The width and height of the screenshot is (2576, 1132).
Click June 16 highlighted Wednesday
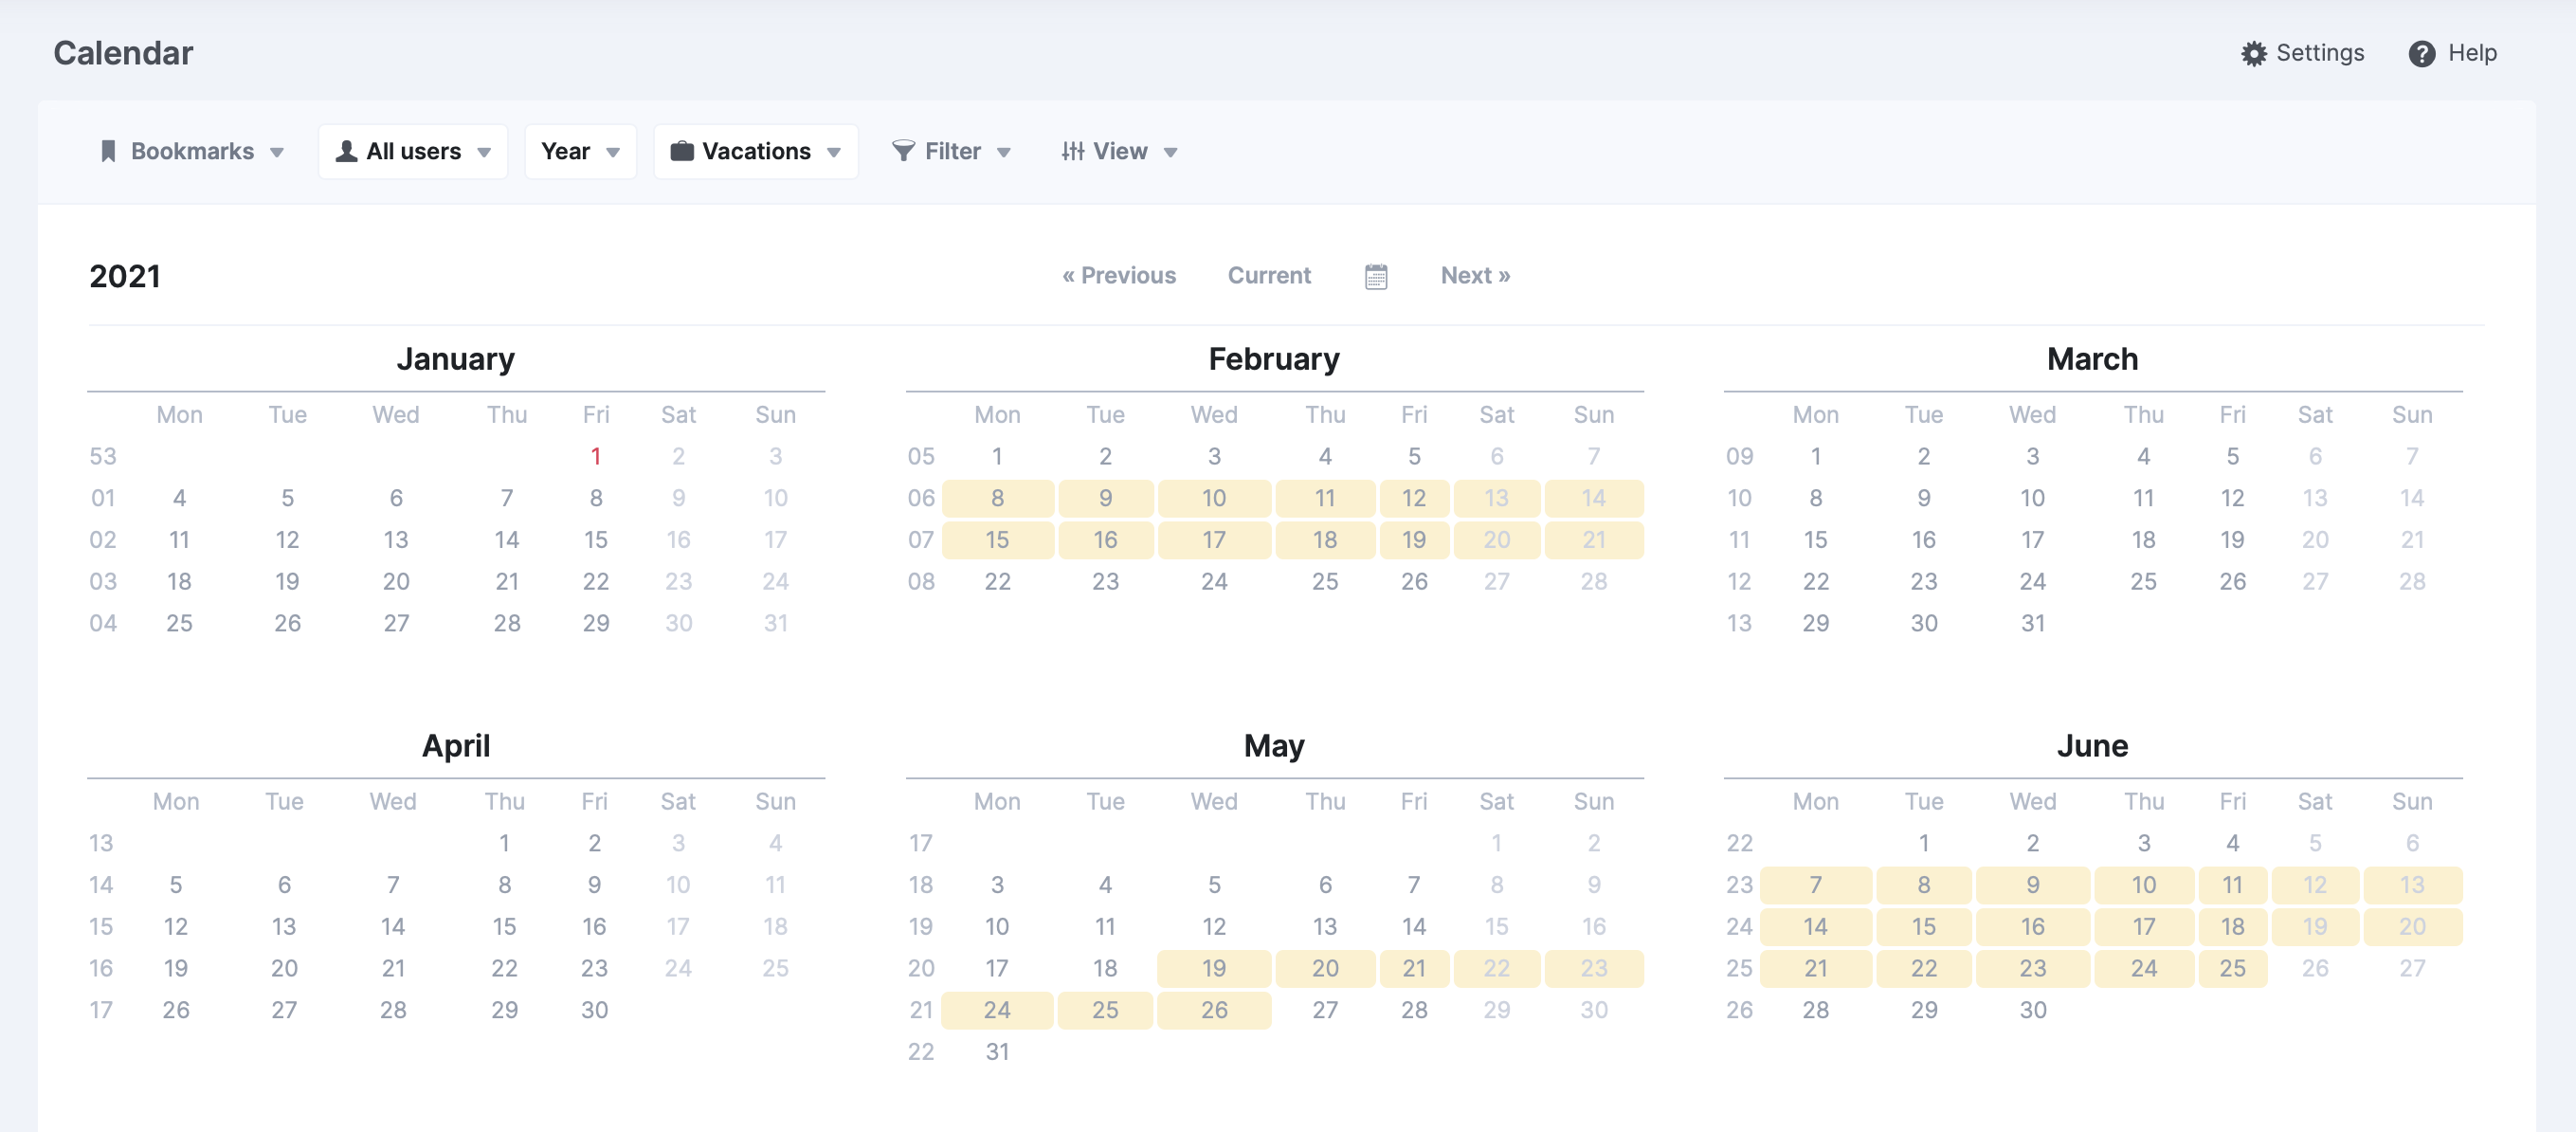pos(2033,927)
